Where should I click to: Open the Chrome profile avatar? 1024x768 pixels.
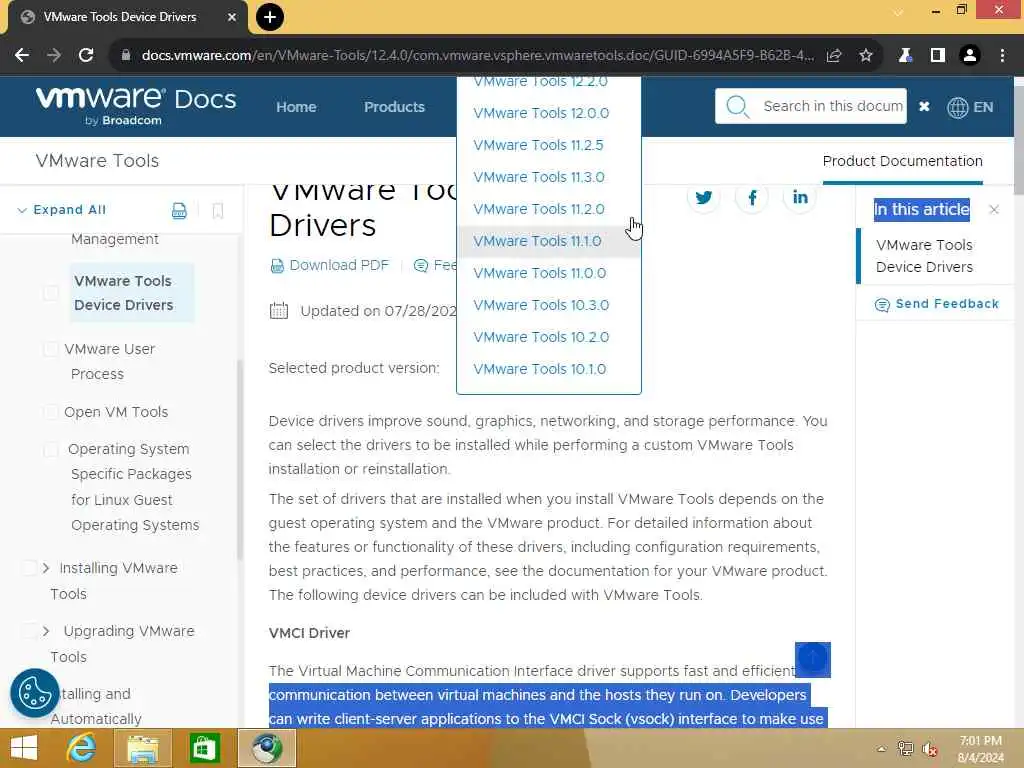click(970, 56)
